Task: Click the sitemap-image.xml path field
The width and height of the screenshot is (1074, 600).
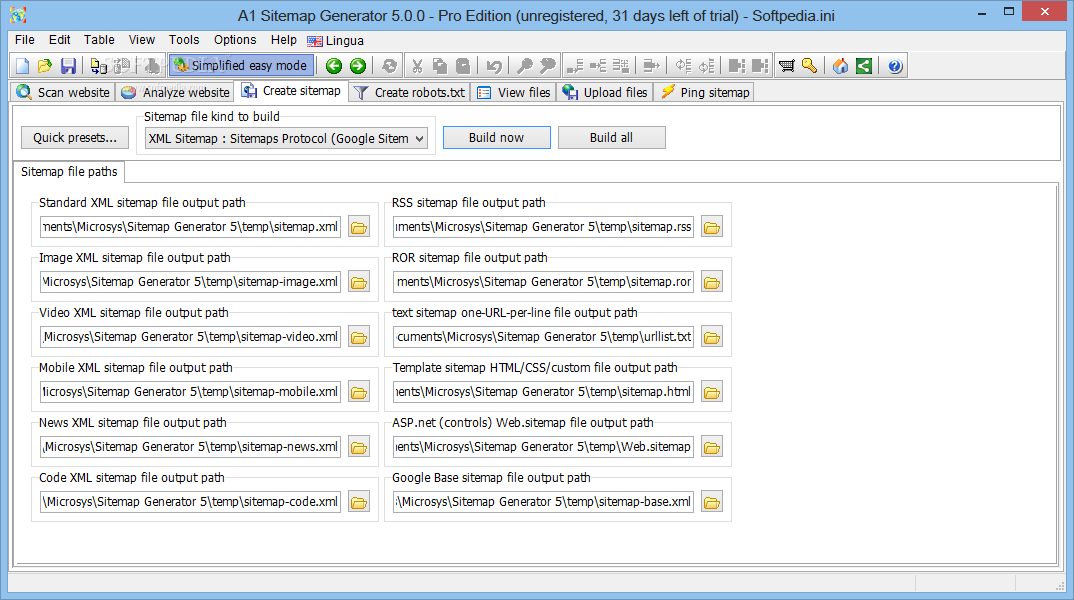Action: (x=190, y=282)
